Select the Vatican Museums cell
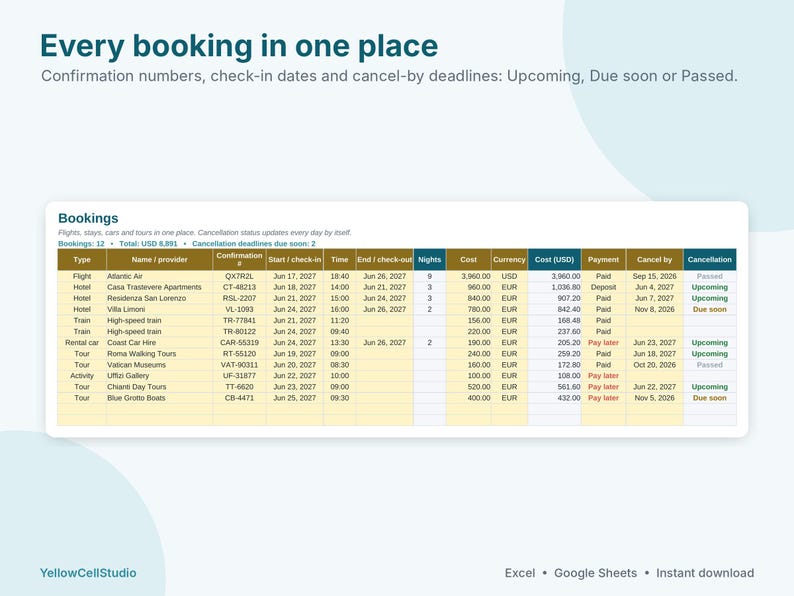 pos(160,365)
